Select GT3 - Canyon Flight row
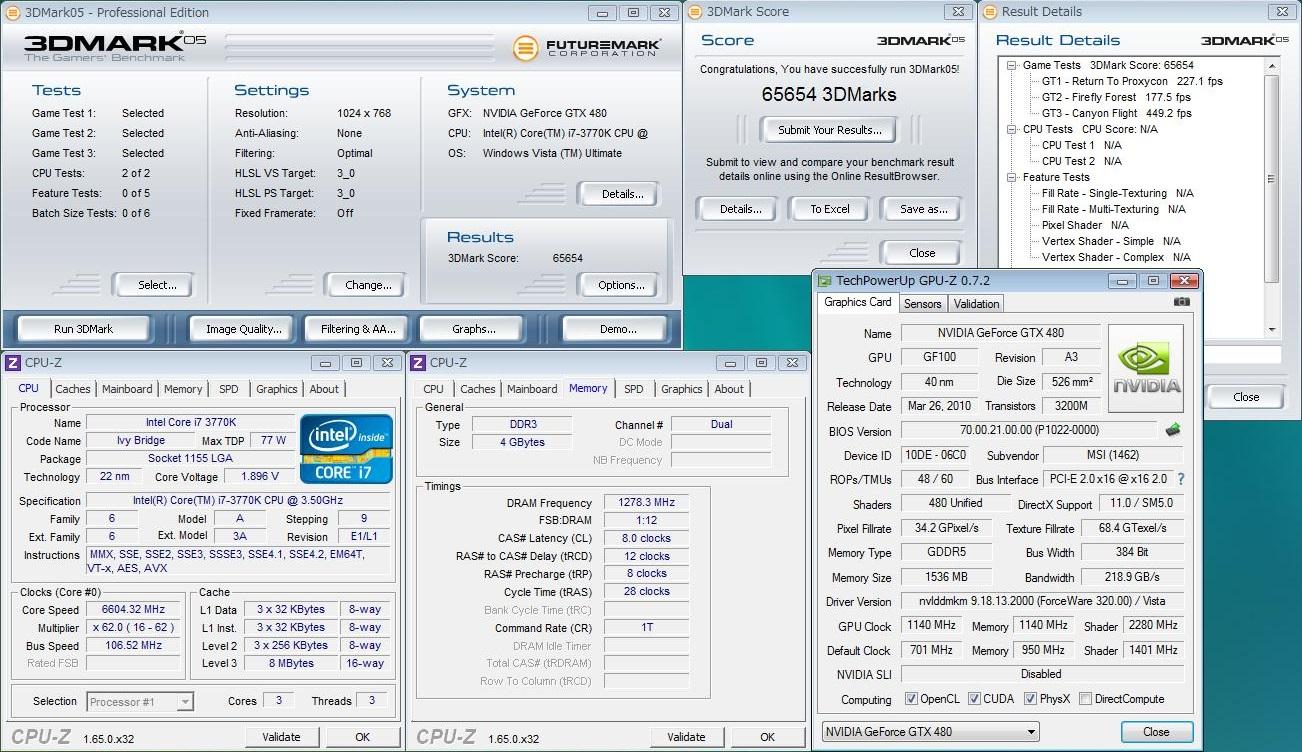Image resolution: width=1302 pixels, height=752 pixels. coord(1116,113)
